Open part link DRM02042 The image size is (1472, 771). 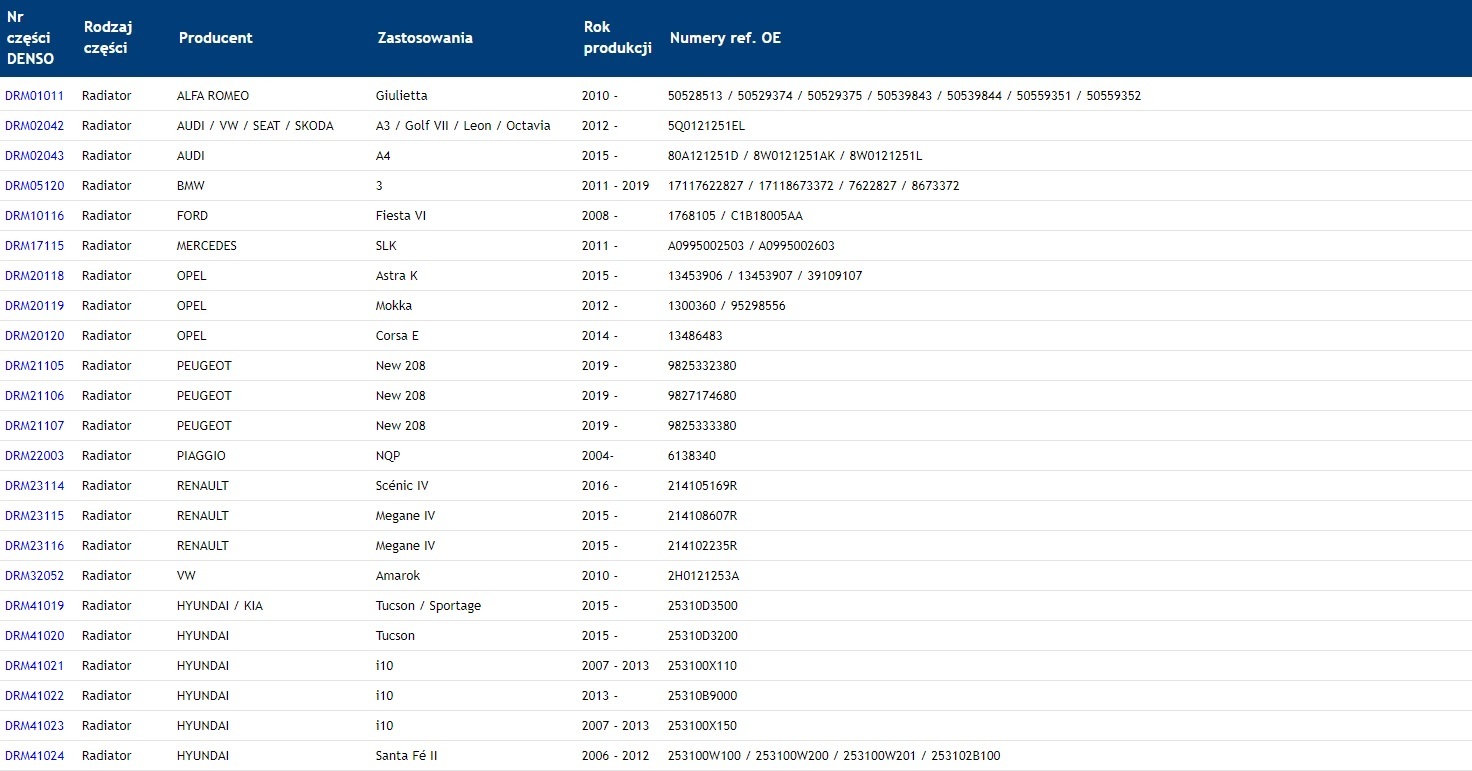pyautogui.click(x=34, y=126)
